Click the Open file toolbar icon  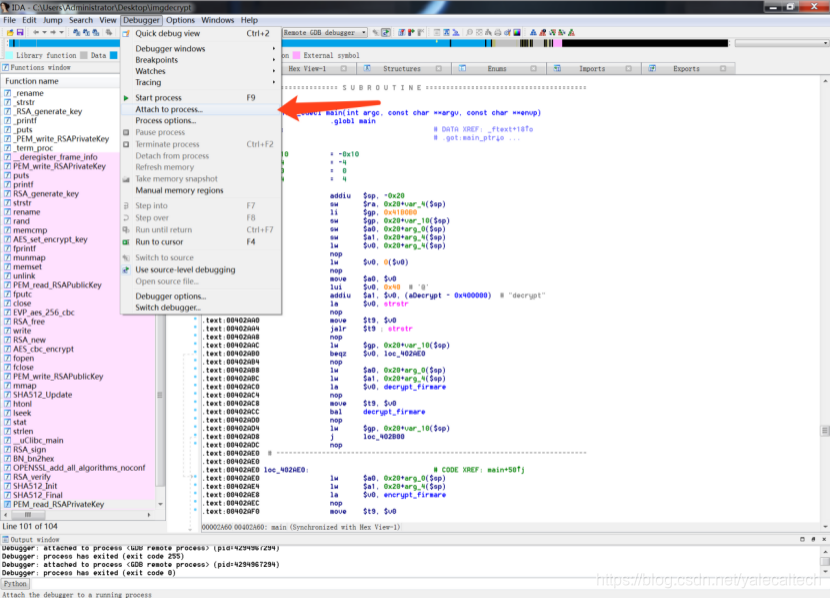10,33
